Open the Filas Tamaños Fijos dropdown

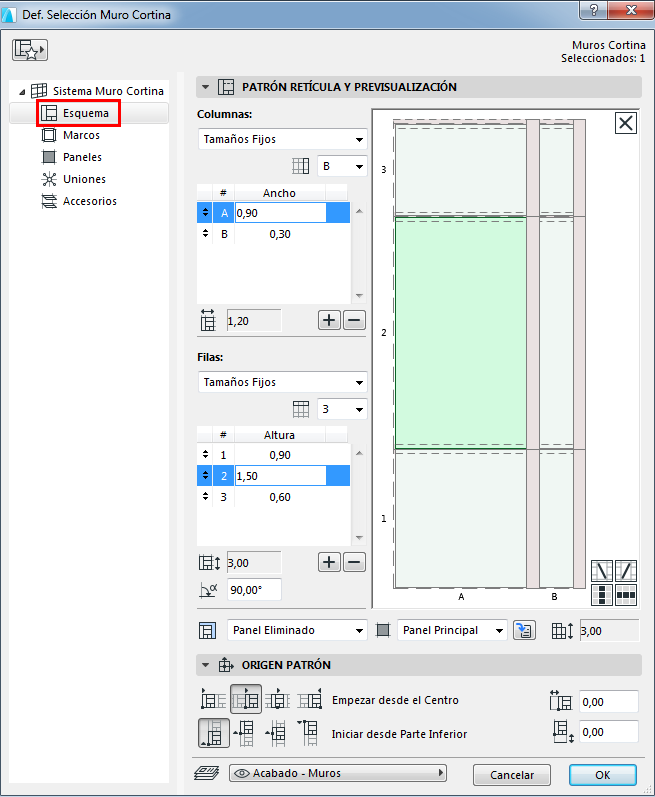coord(283,382)
